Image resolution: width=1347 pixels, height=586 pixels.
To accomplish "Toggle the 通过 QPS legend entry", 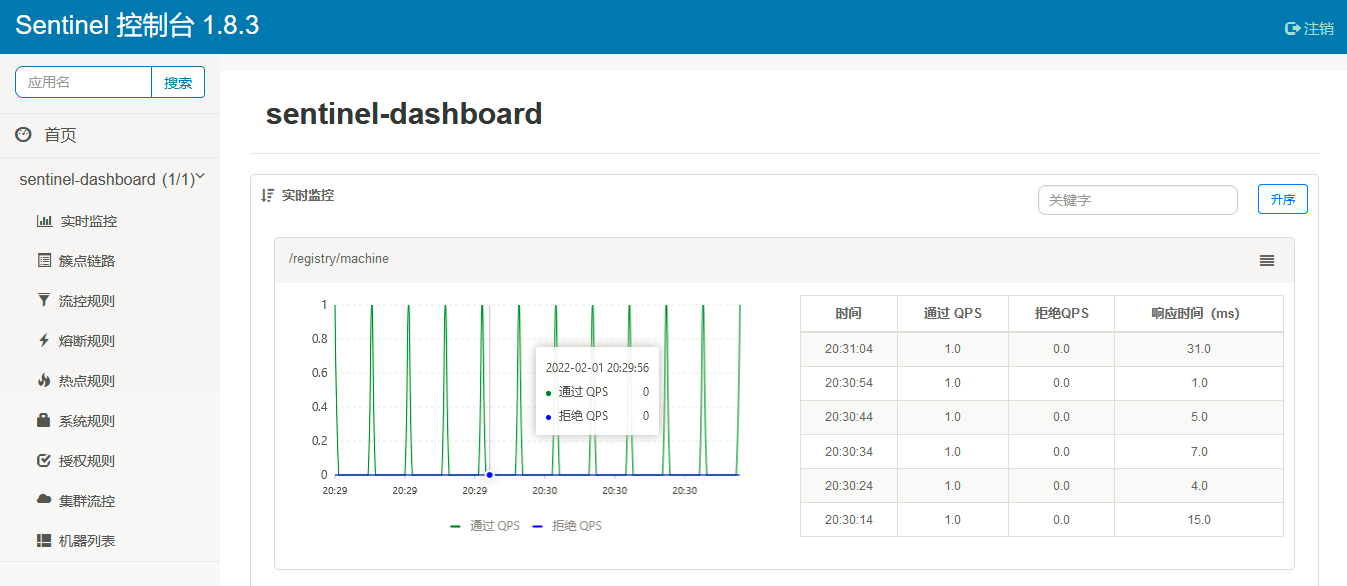I will point(485,526).
